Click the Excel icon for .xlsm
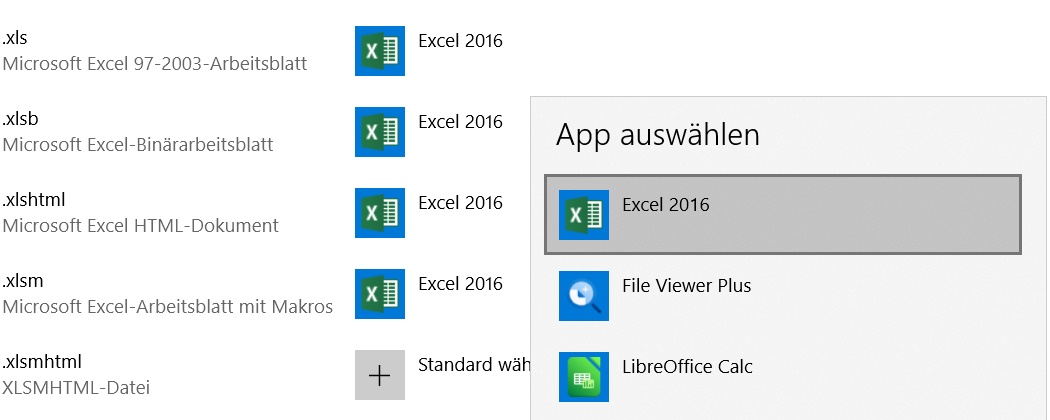The height and width of the screenshot is (420, 1050). pyautogui.click(x=380, y=294)
